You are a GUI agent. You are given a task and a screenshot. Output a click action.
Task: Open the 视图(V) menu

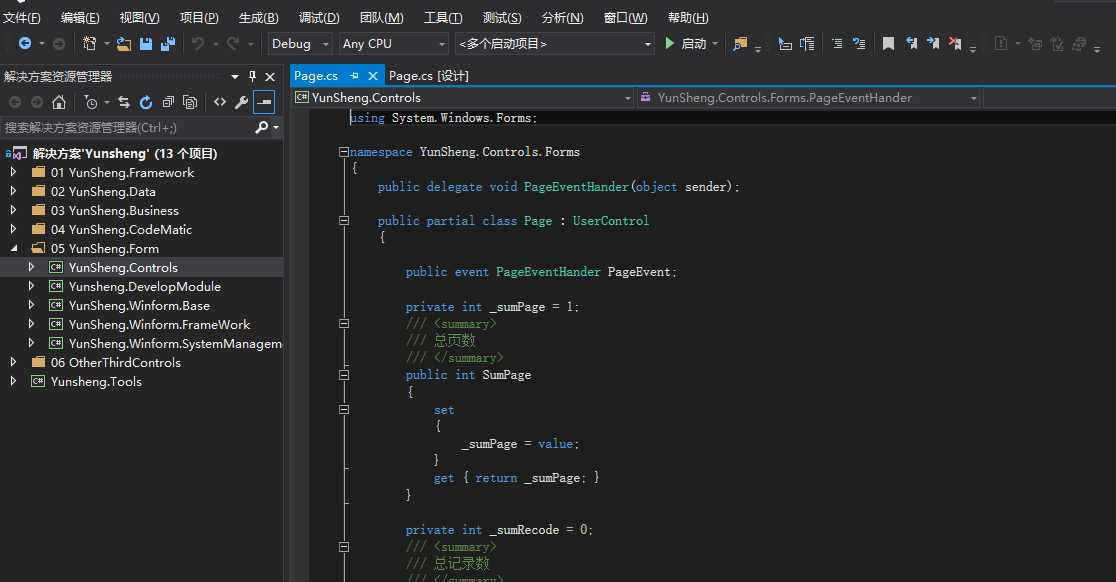(x=140, y=18)
